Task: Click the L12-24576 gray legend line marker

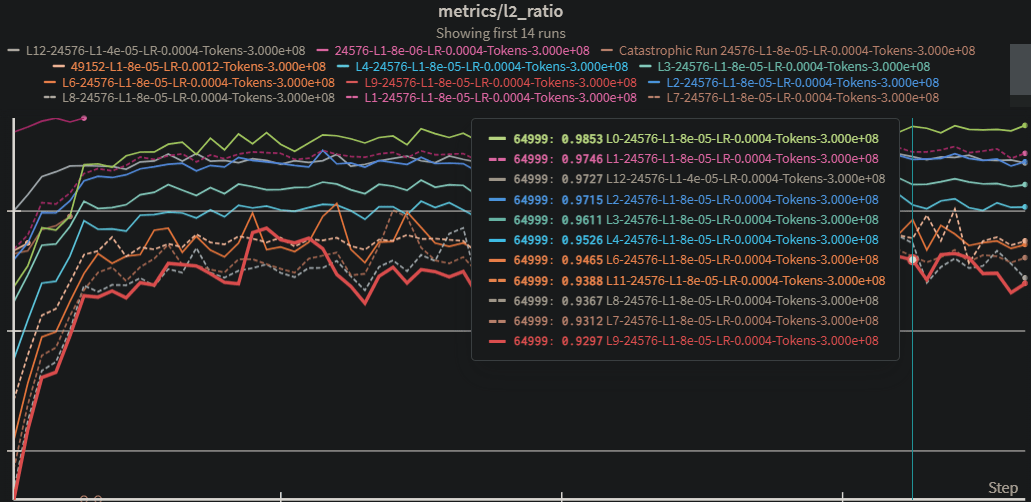Action: pos(13,50)
